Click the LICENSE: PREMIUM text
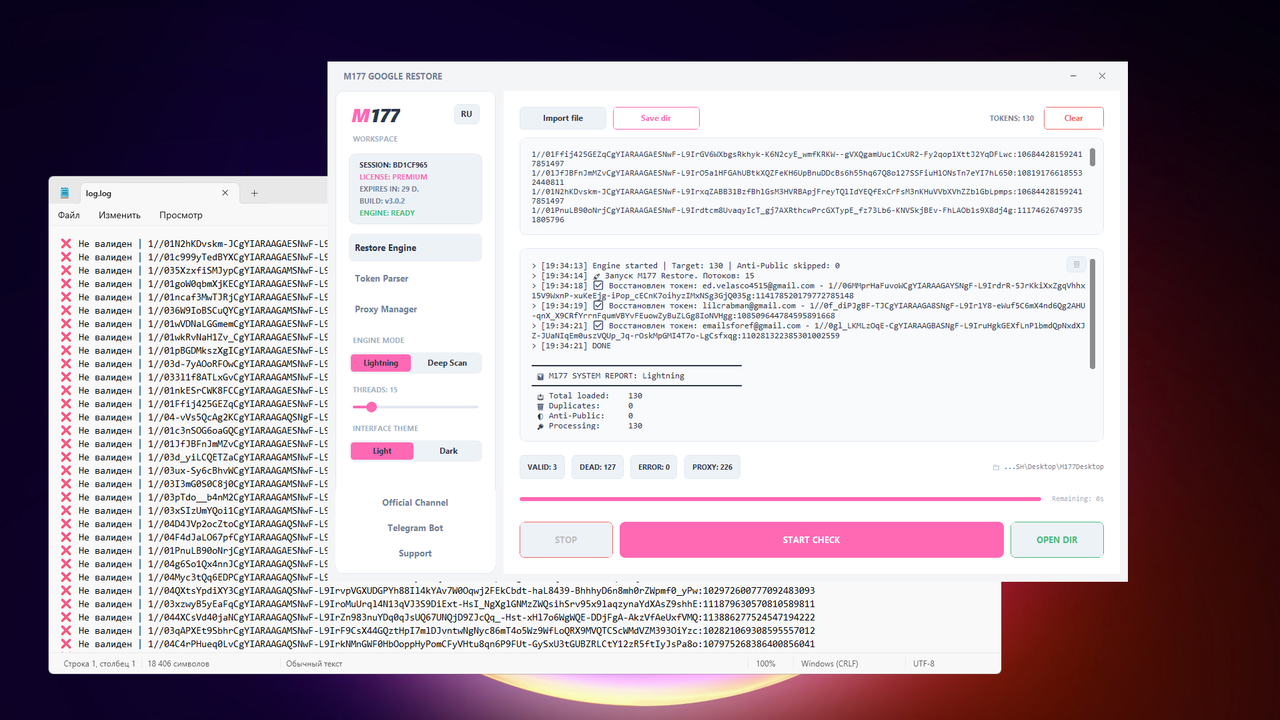The width and height of the screenshot is (1280, 720). (393, 177)
